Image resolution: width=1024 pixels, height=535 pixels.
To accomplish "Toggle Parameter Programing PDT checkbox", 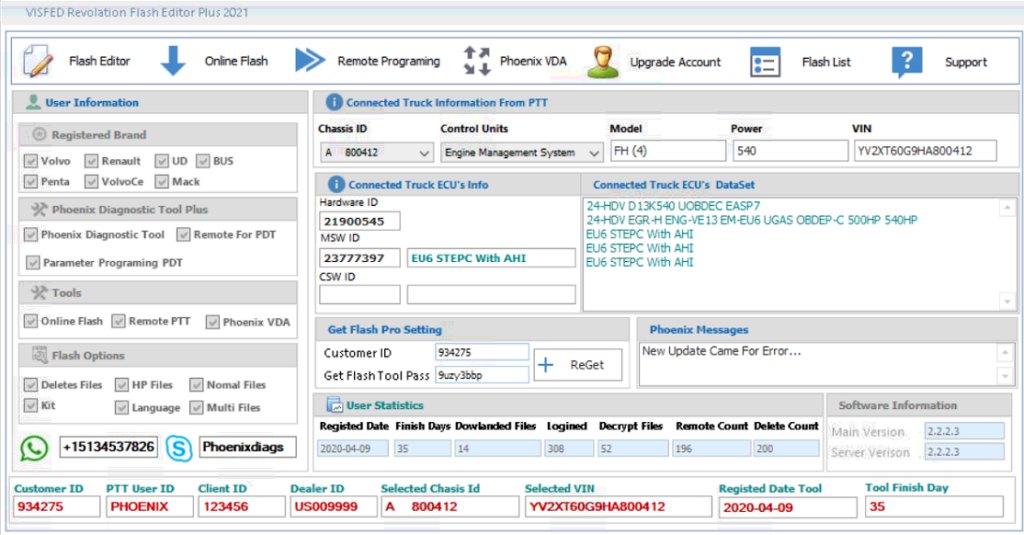I will 33,263.
